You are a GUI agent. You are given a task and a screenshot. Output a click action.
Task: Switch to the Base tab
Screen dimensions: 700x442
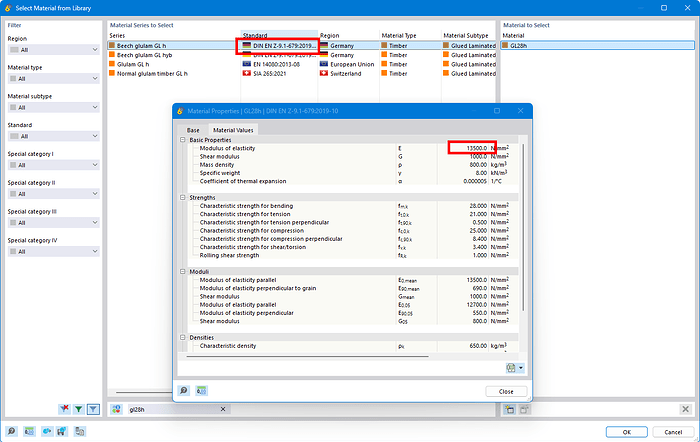point(193,130)
